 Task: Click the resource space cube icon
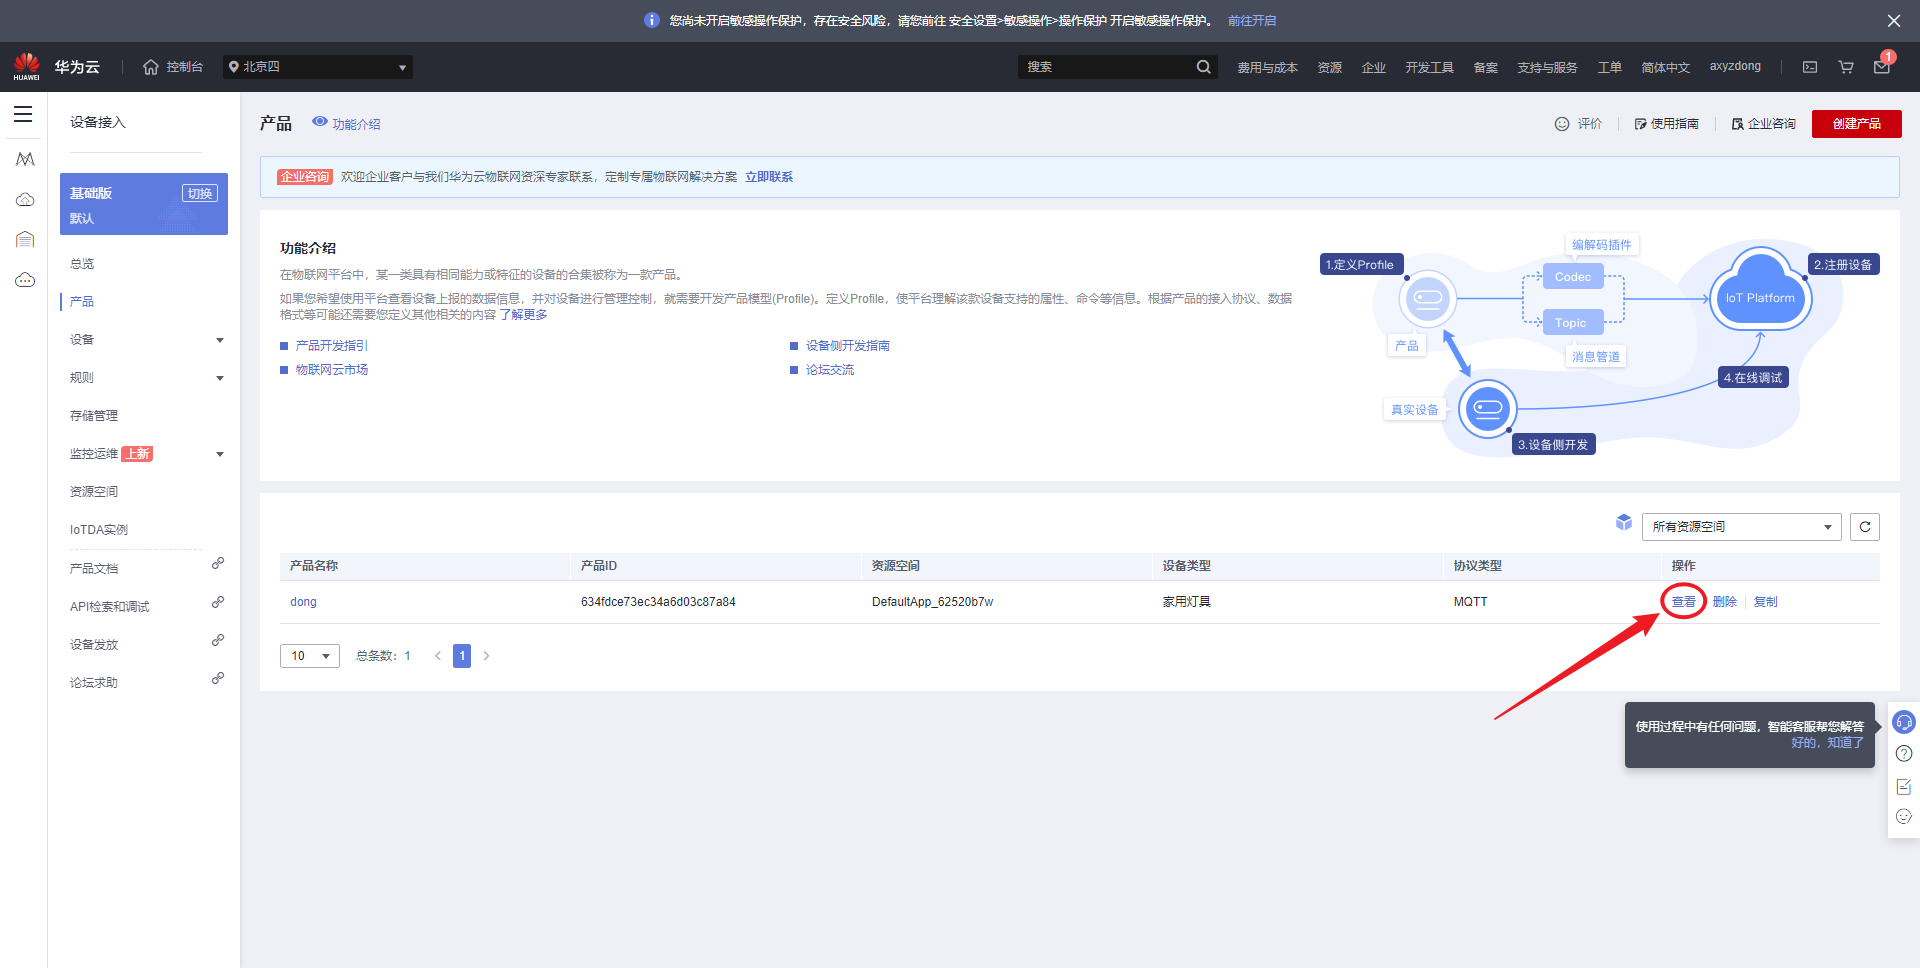tap(1624, 523)
